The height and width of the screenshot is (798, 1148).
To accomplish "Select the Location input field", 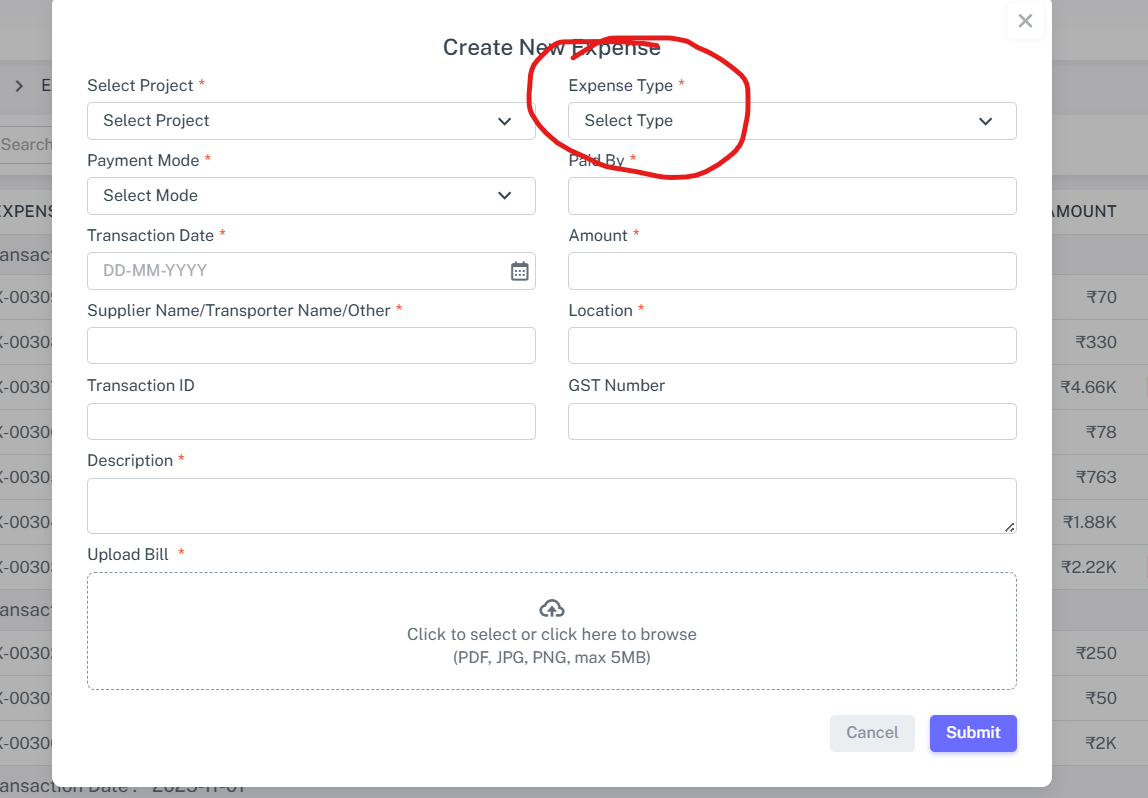I will (x=791, y=346).
